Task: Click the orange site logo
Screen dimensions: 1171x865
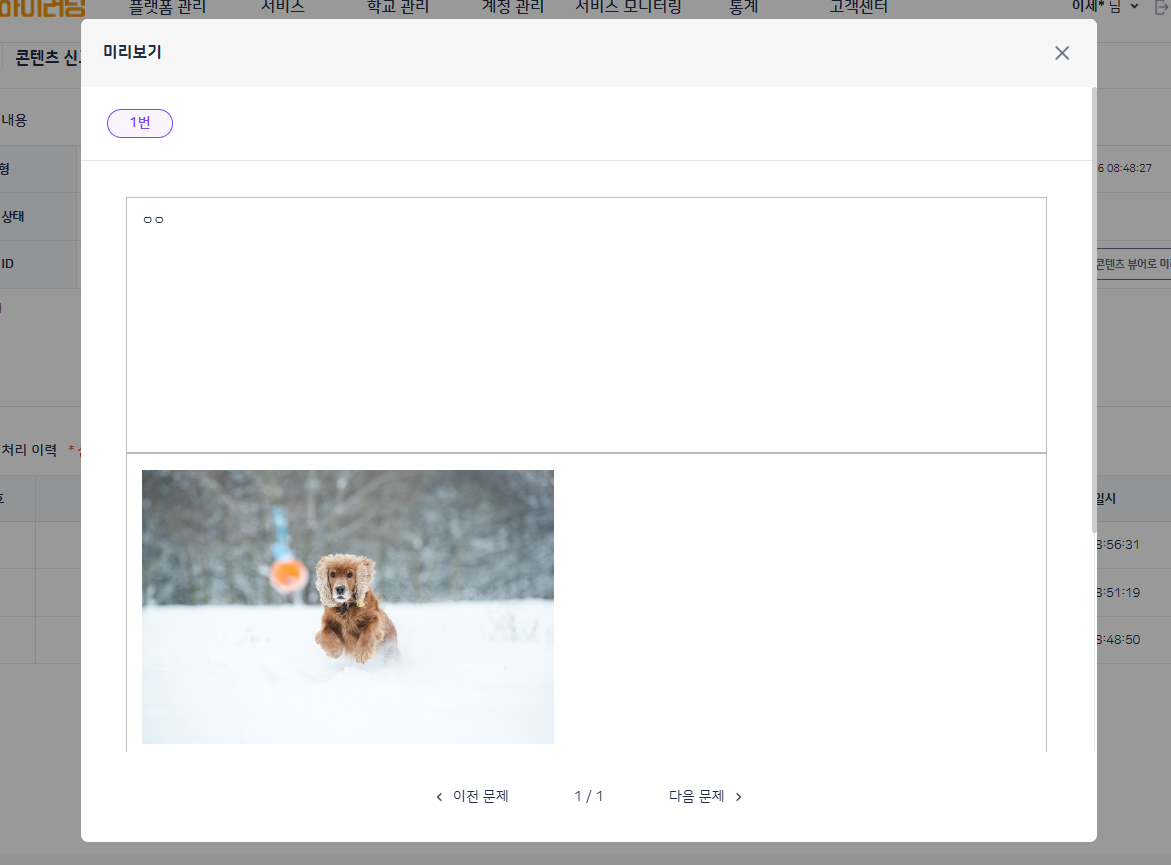Action: pyautogui.click(x=42, y=8)
